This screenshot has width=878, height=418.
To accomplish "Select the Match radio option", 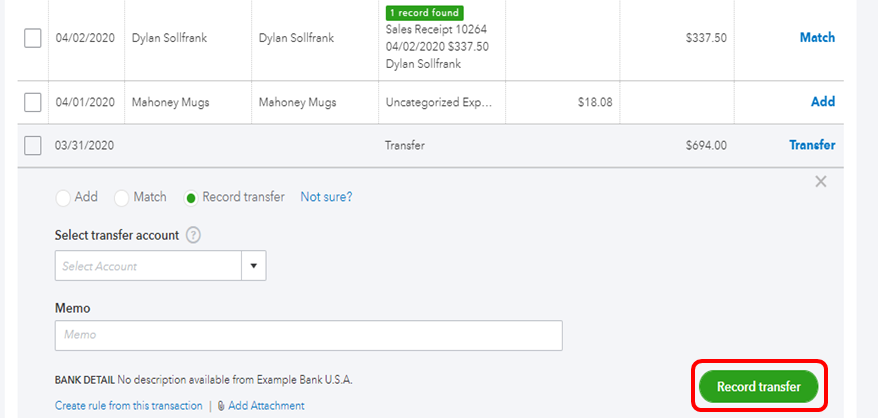I will (123, 198).
